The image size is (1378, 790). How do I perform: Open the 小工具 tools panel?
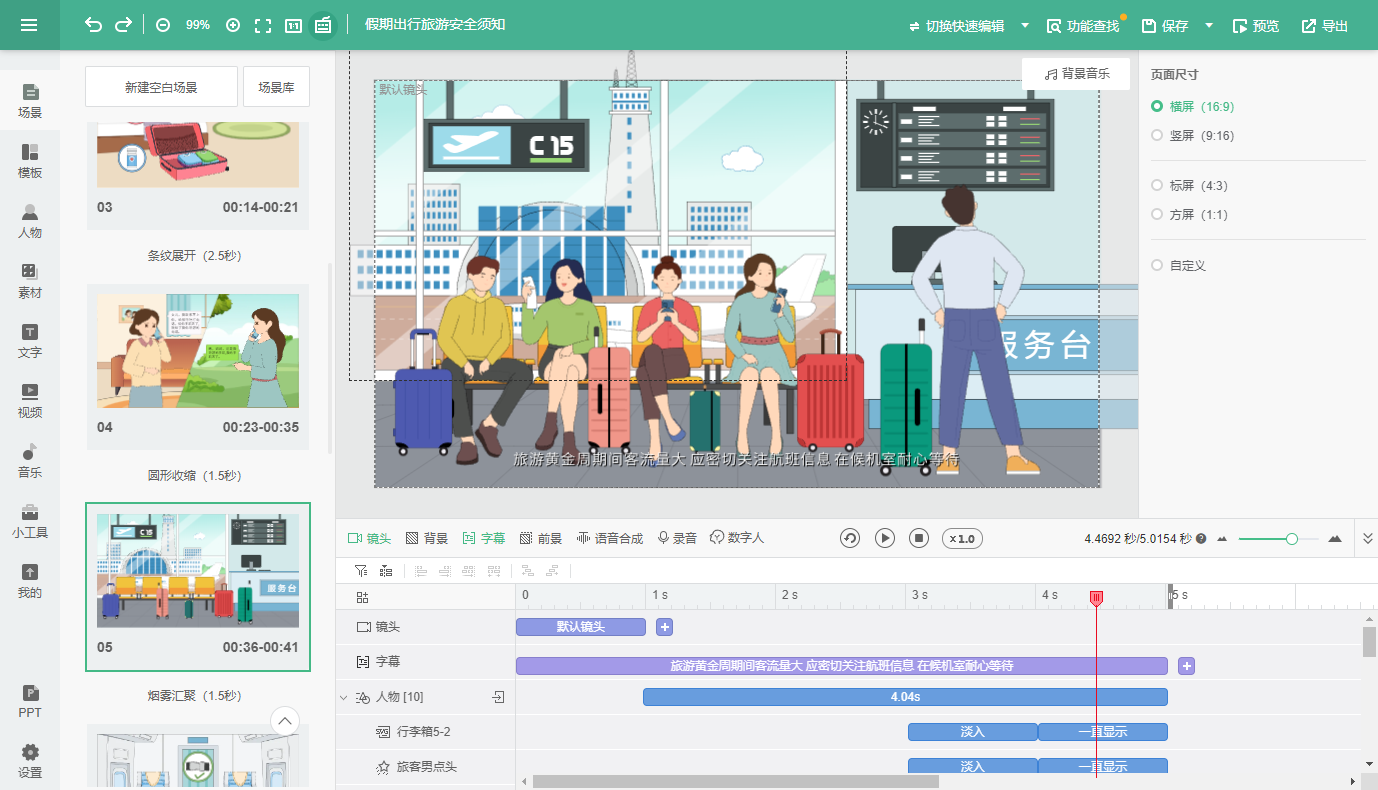(x=30, y=521)
